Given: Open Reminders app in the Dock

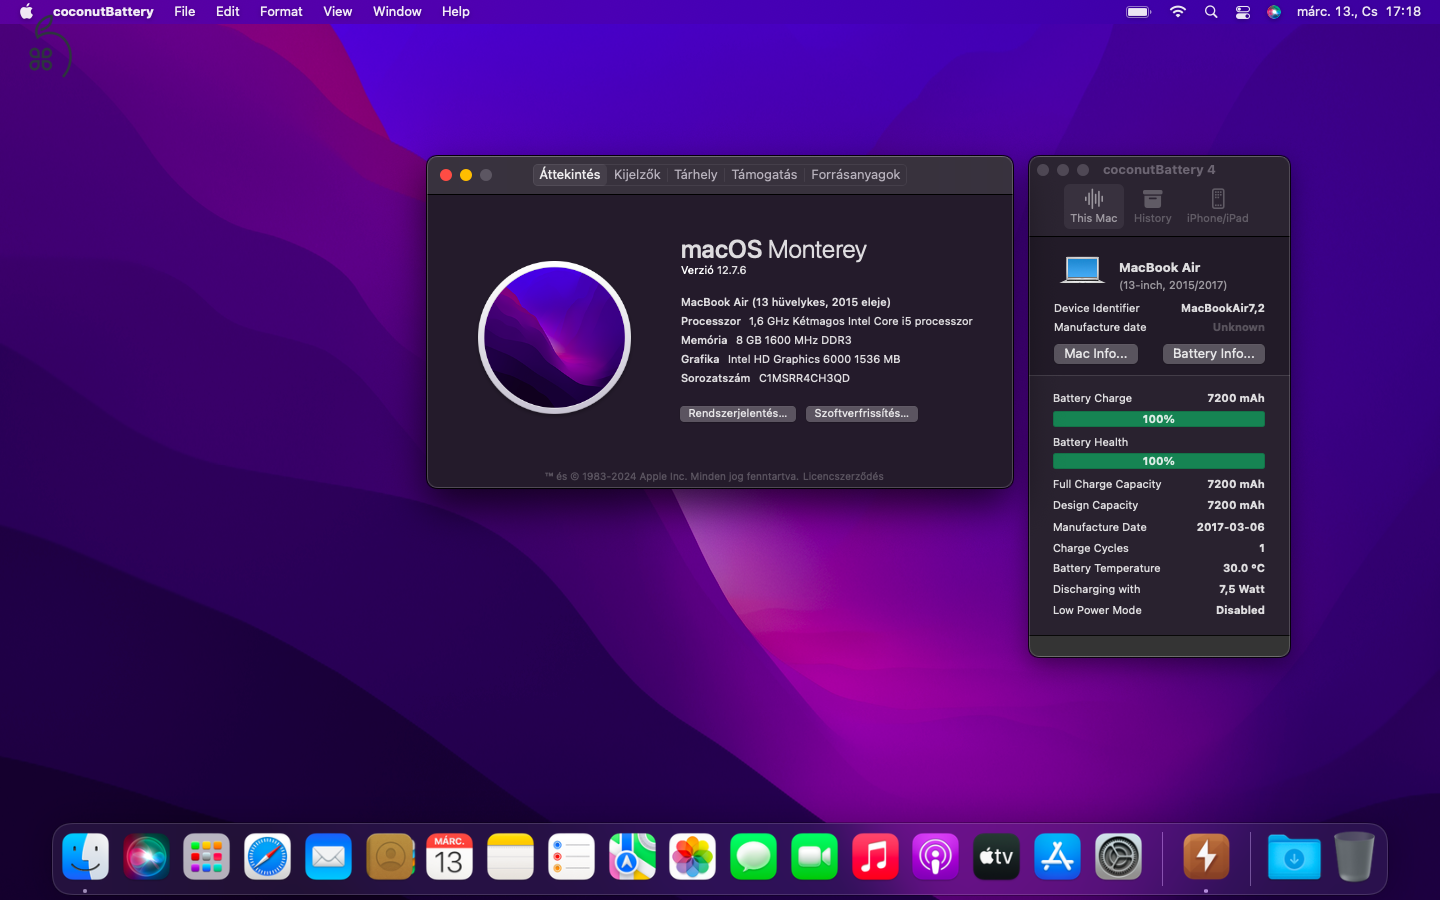Looking at the screenshot, I should pos(572,857).
